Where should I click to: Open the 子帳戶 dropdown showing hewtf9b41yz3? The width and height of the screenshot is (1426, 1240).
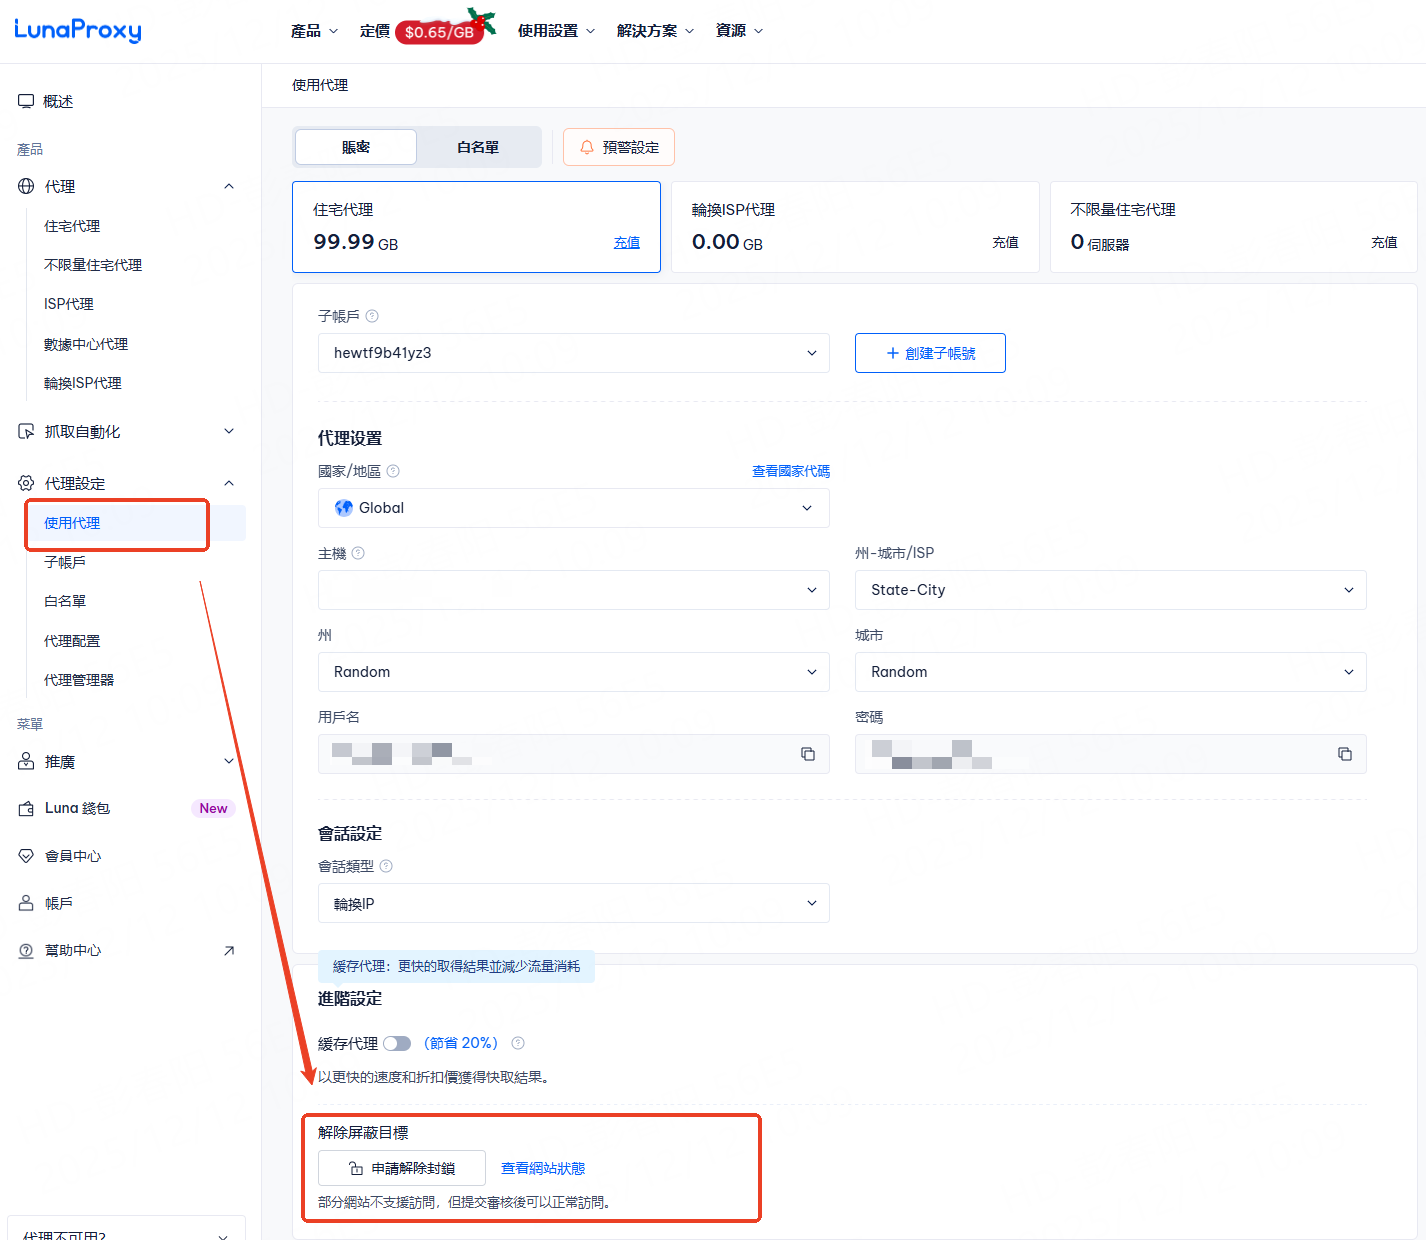(573, 353)
